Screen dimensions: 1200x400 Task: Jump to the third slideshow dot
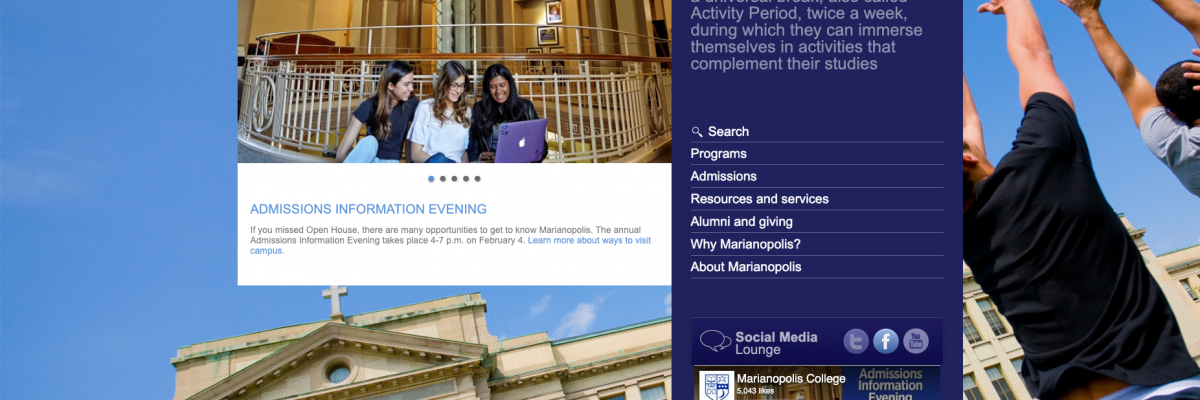tap(454, 179)
